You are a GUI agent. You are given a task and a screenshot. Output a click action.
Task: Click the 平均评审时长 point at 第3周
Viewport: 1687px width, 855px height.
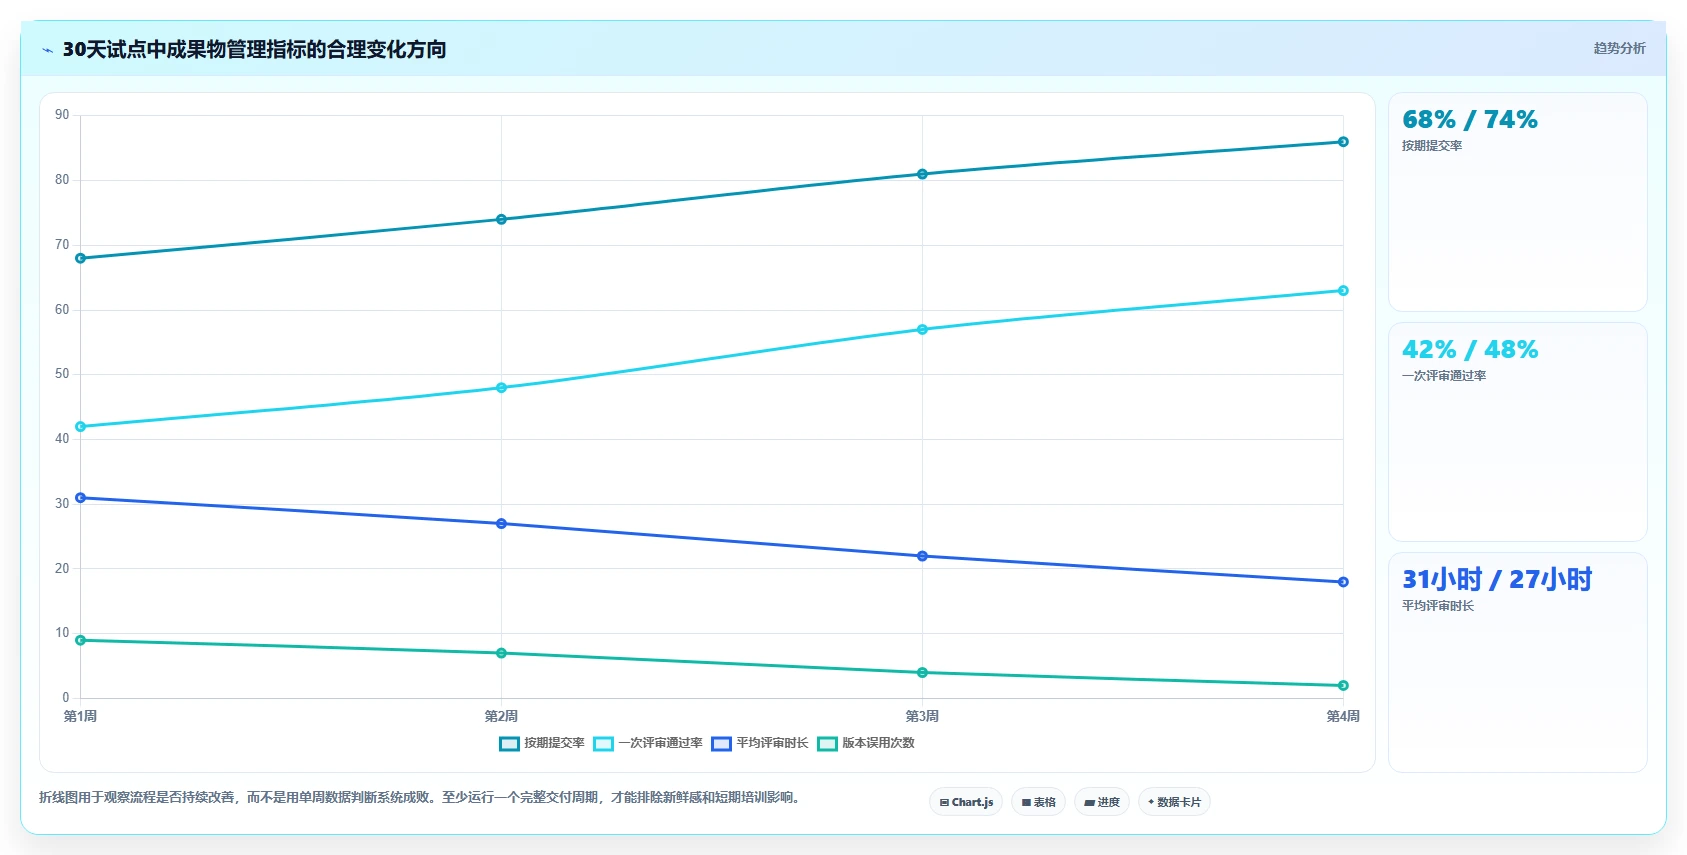tap(923, 556)
